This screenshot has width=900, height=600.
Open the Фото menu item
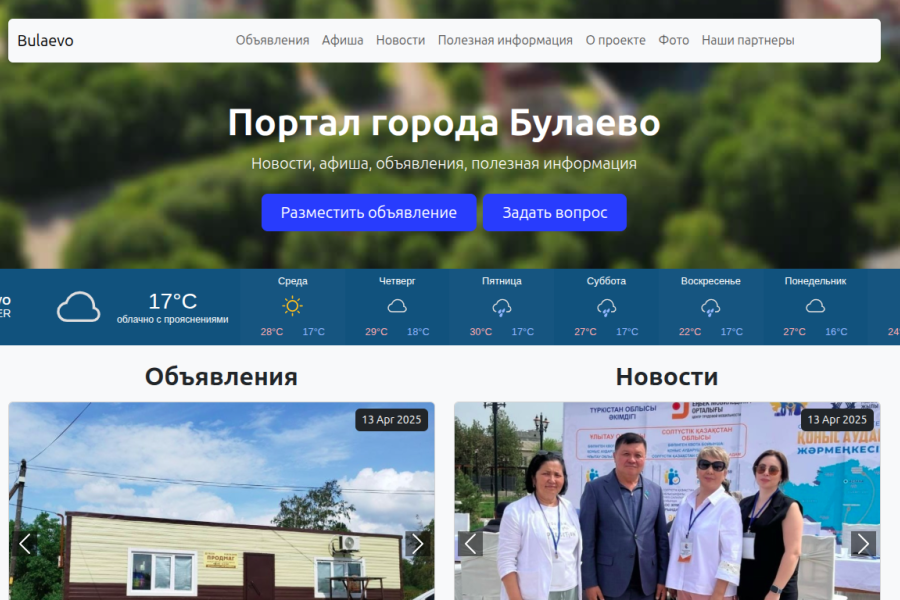(x=673, y=41)
